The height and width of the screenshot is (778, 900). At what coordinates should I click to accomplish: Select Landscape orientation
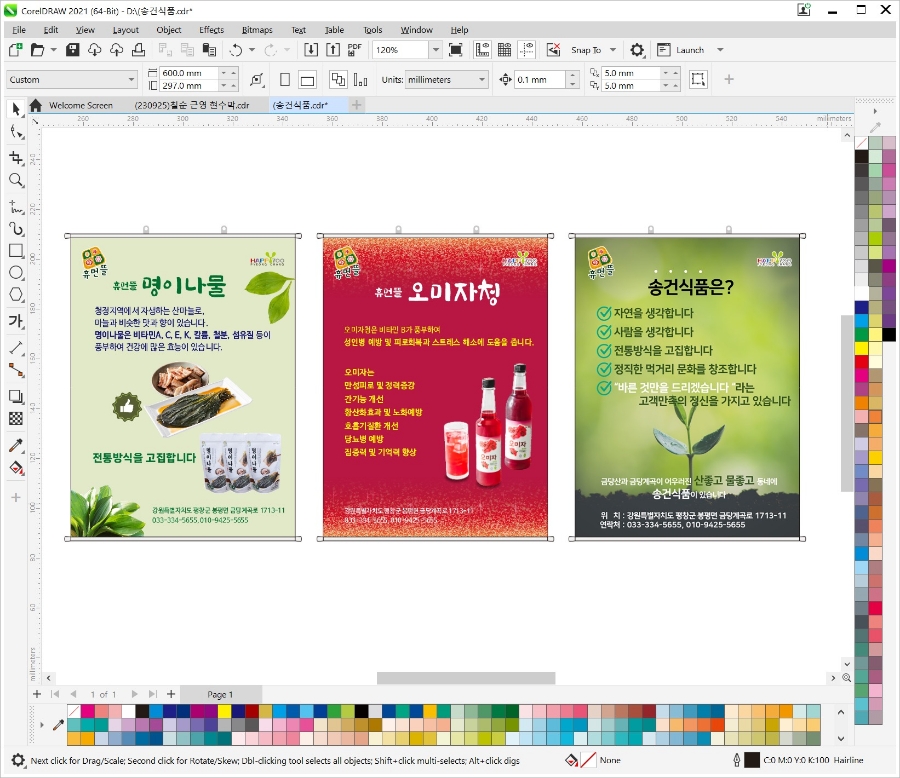(x=308, y=80)
